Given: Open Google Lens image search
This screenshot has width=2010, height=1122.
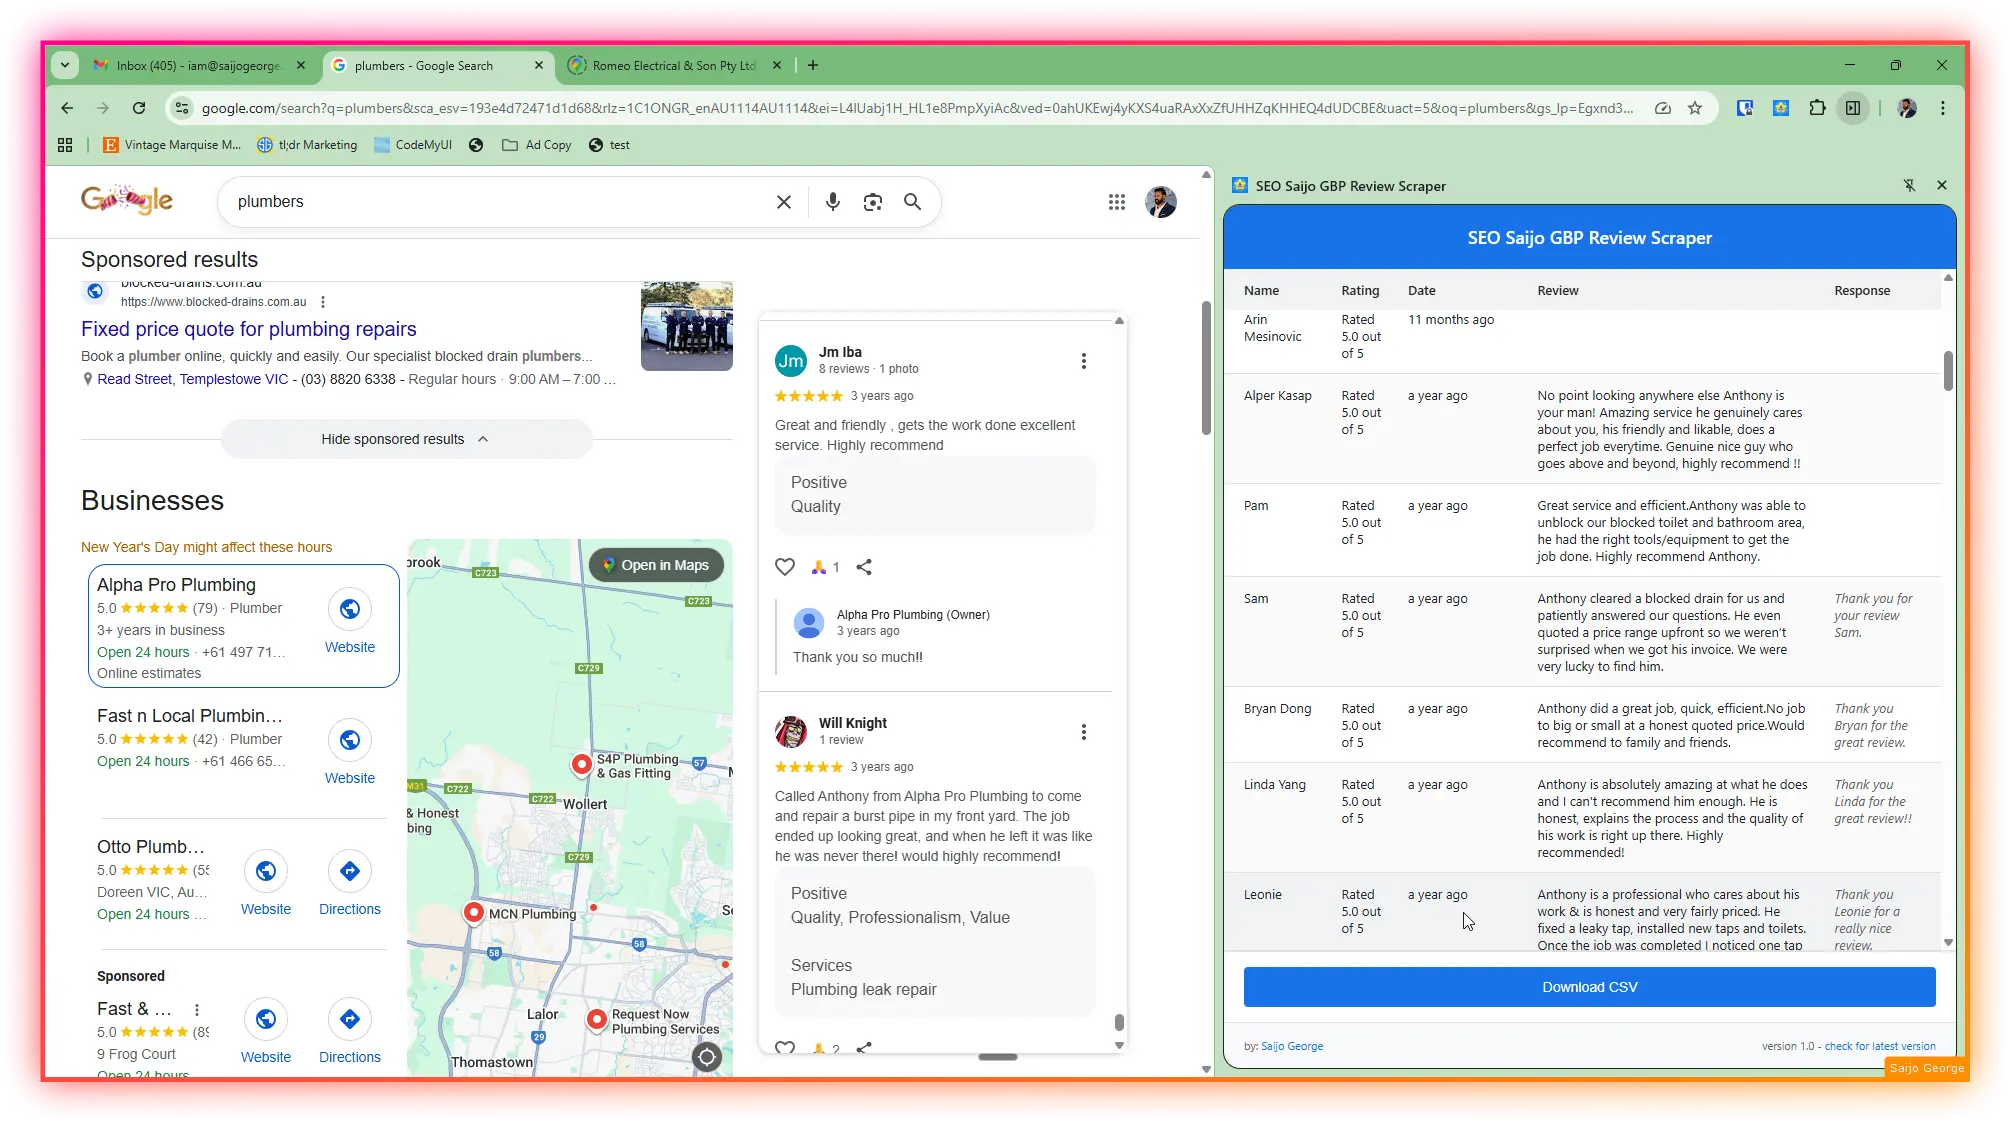Looking at the screenshot, I should coord(872,201).
